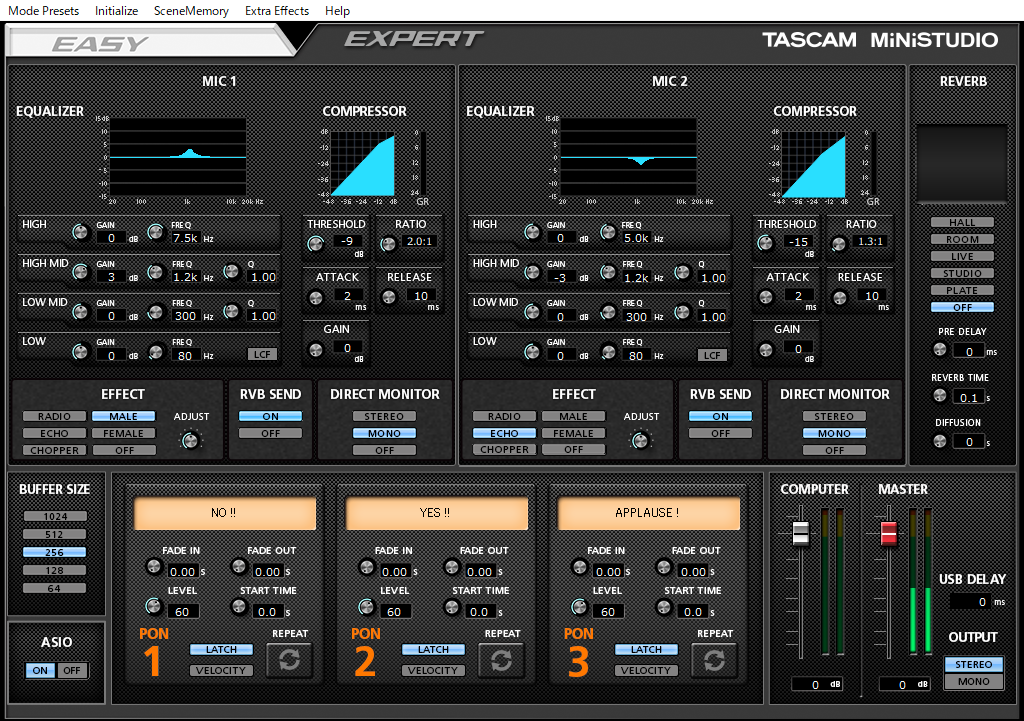This screenshot has height=721, width=1024.
Task: Click MIC 1 compressor Ratio knob
Action: (x=388, y=244)
